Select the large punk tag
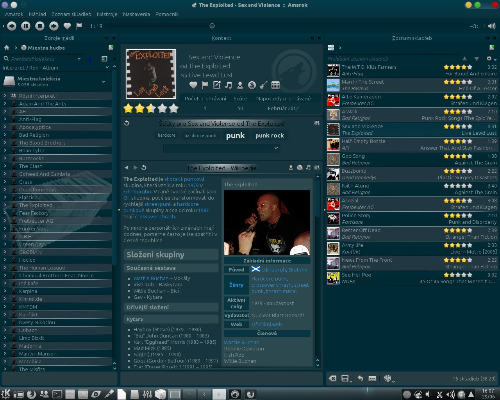This screenshot has width=500, height=400. tap(235, 135)
